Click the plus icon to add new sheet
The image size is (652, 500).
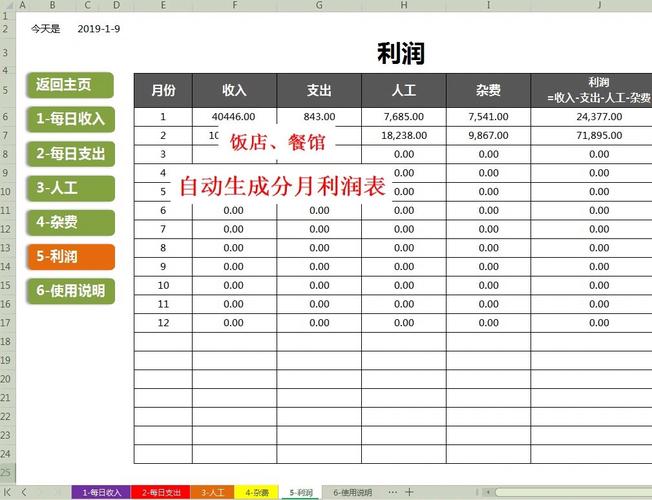409,492
